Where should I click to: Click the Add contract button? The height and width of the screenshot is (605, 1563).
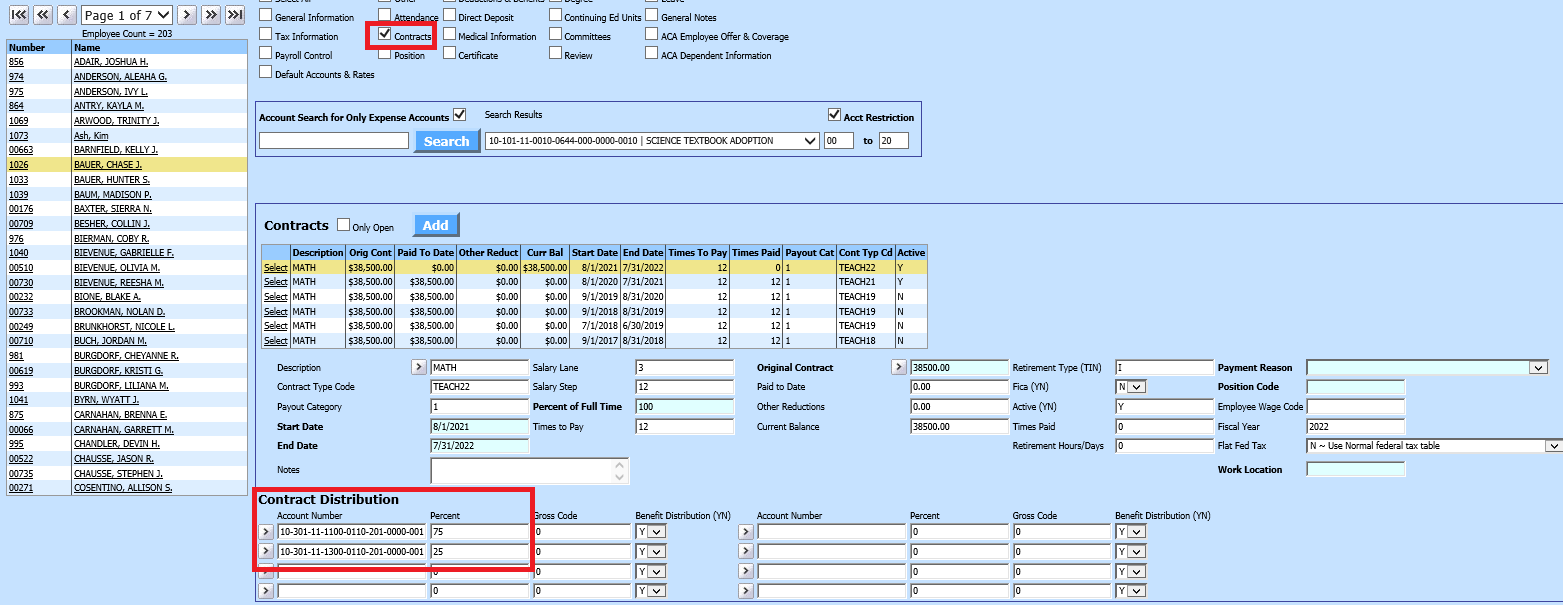click(x=435, y=225)
